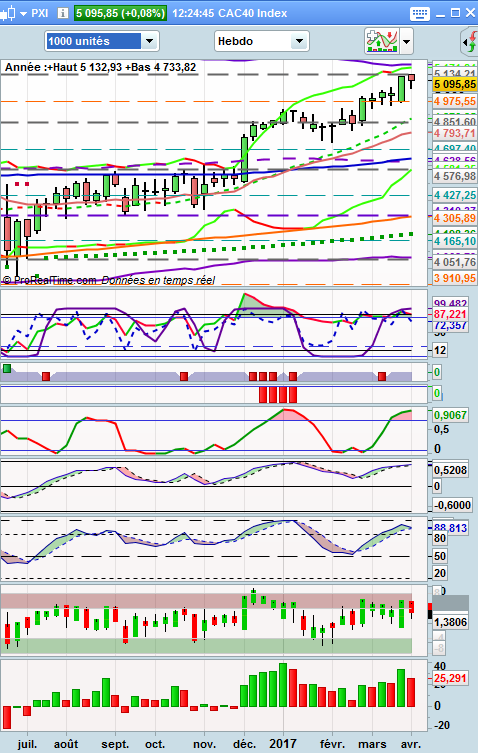Click the orange 4 975,55 price label
The image size is (478, 753).
pyautogui.click(x=454, y=101)
